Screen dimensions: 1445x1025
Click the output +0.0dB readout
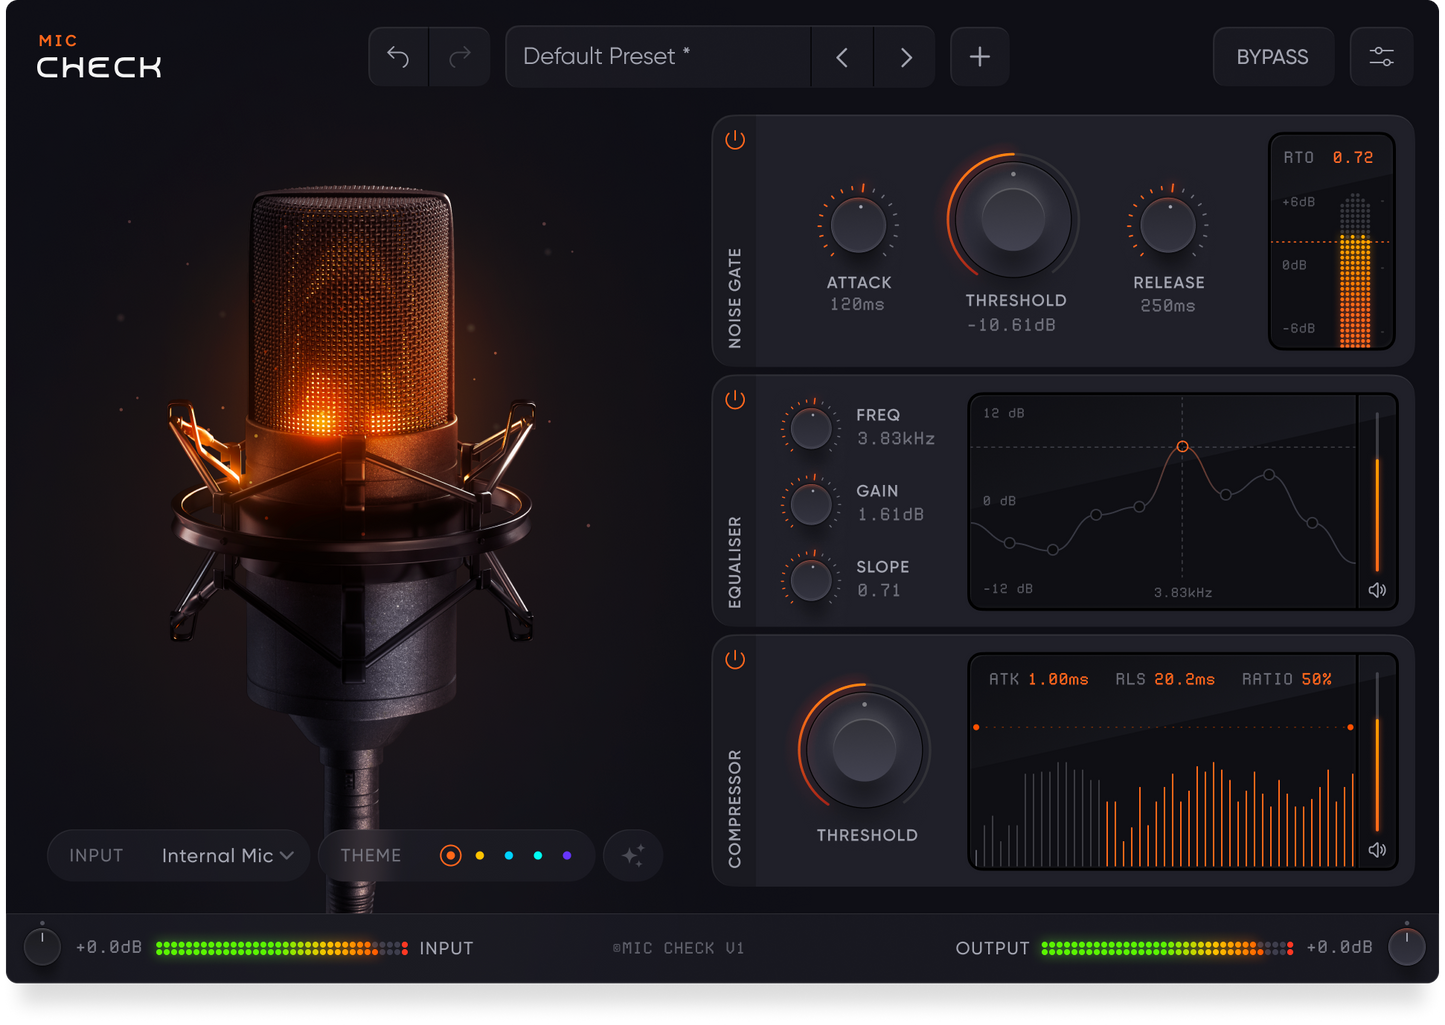[x=1339, y=947]
